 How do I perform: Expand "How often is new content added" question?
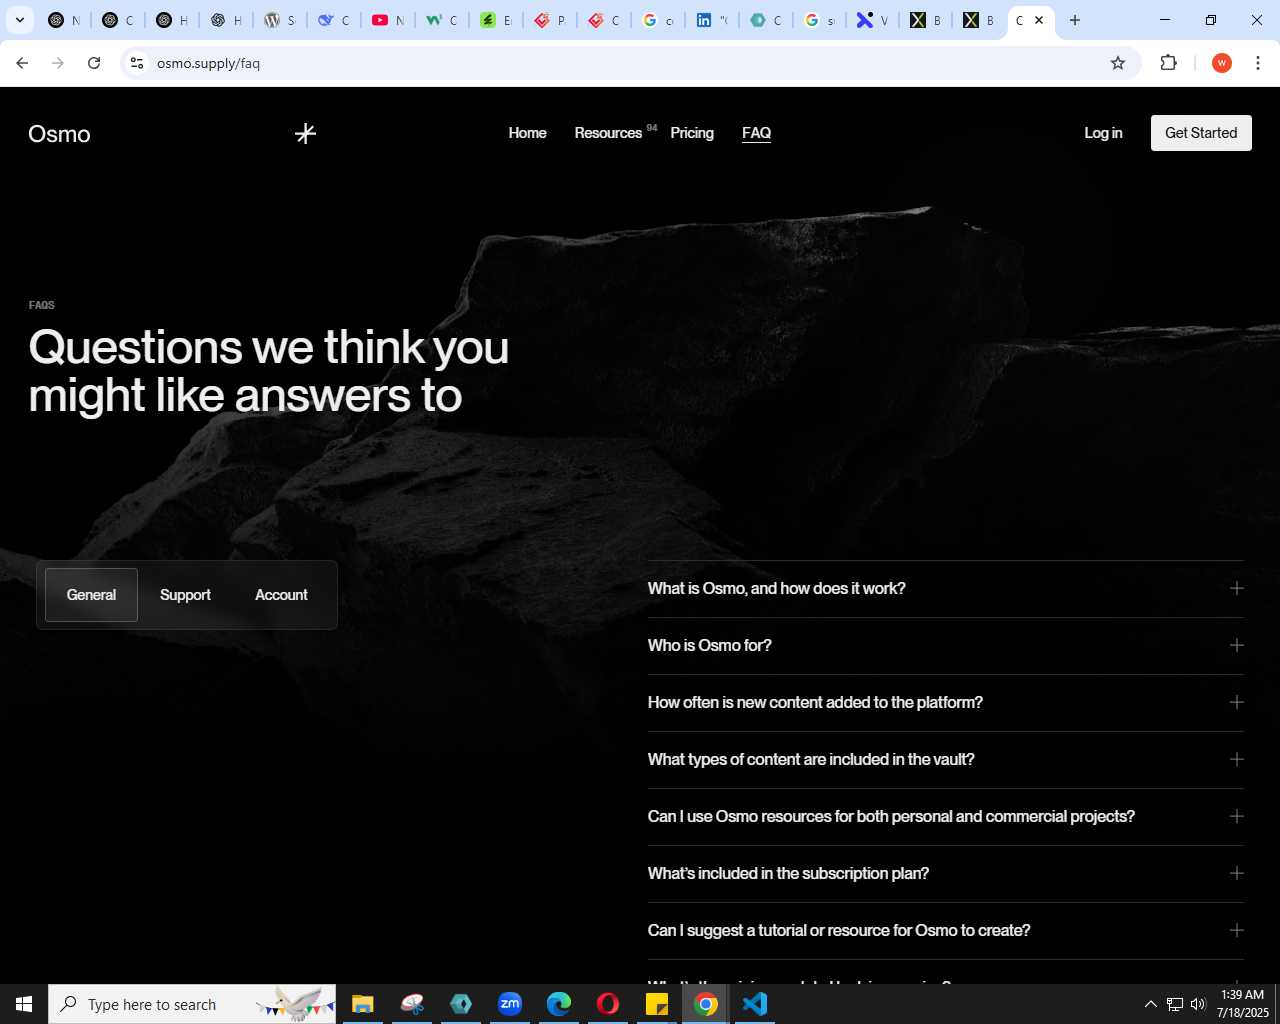(946, 703)
